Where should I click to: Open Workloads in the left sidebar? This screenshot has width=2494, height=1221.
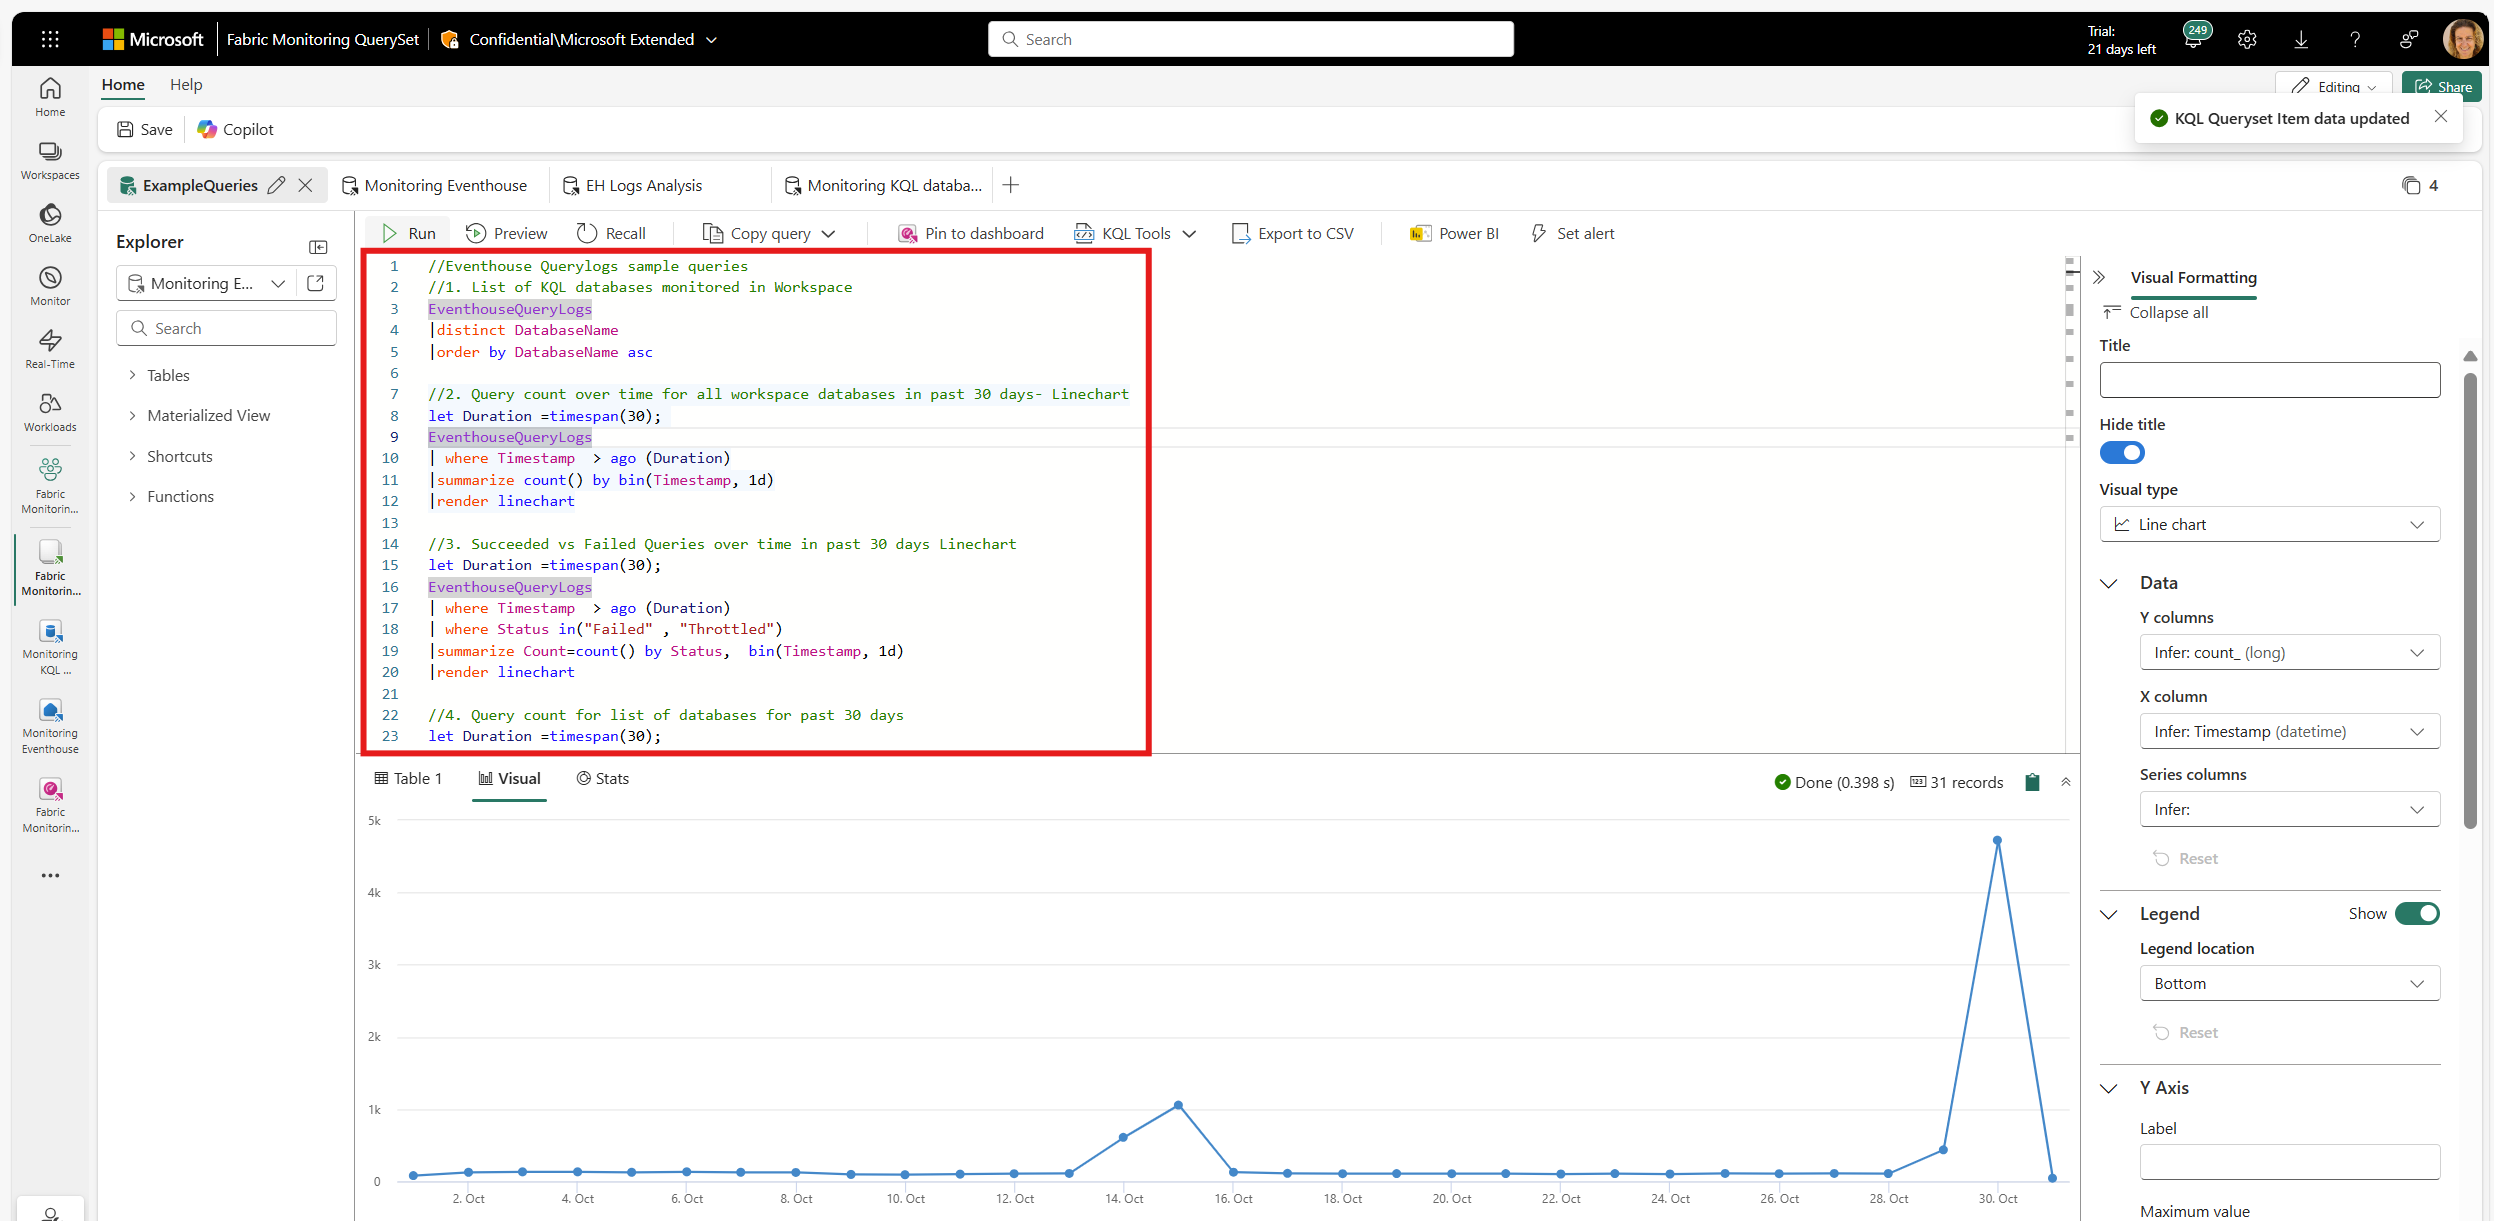50,412
